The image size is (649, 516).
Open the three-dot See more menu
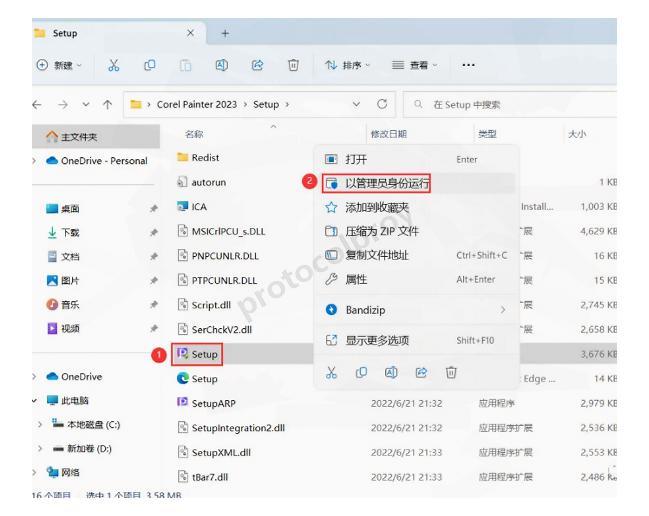tap(468, 65)
